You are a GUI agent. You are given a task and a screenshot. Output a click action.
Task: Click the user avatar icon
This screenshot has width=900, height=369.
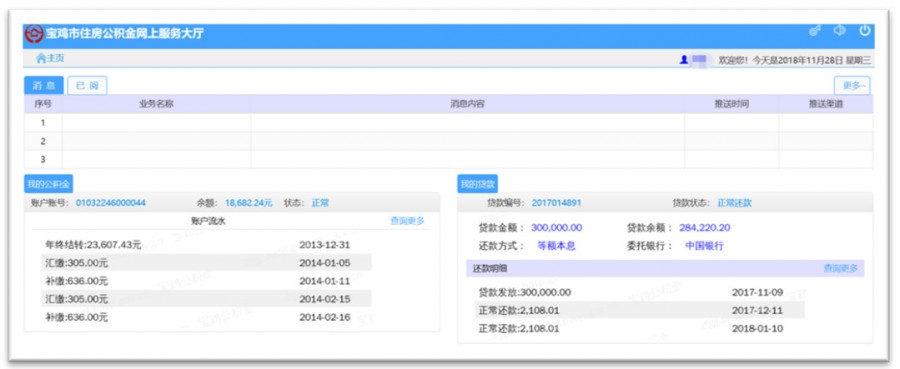(684, 59)
